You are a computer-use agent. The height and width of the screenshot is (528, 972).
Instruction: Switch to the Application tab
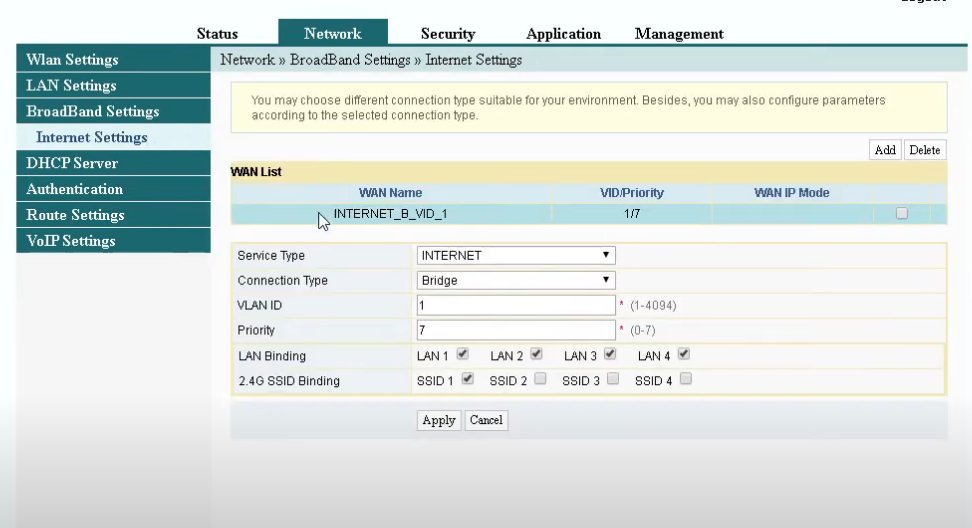[563, 33]
